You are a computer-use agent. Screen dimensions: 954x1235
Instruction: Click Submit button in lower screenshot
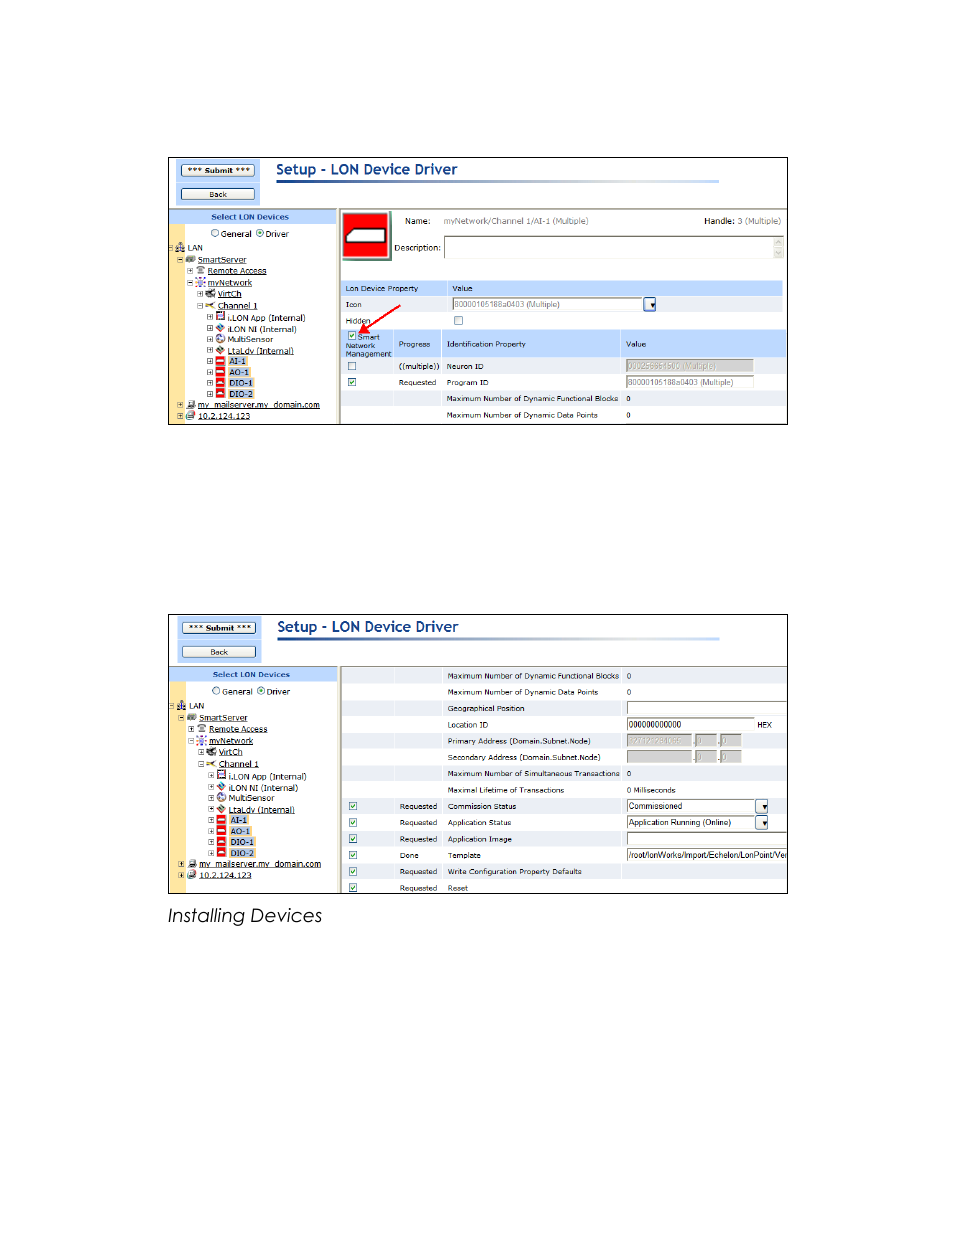tap(219, 628)
